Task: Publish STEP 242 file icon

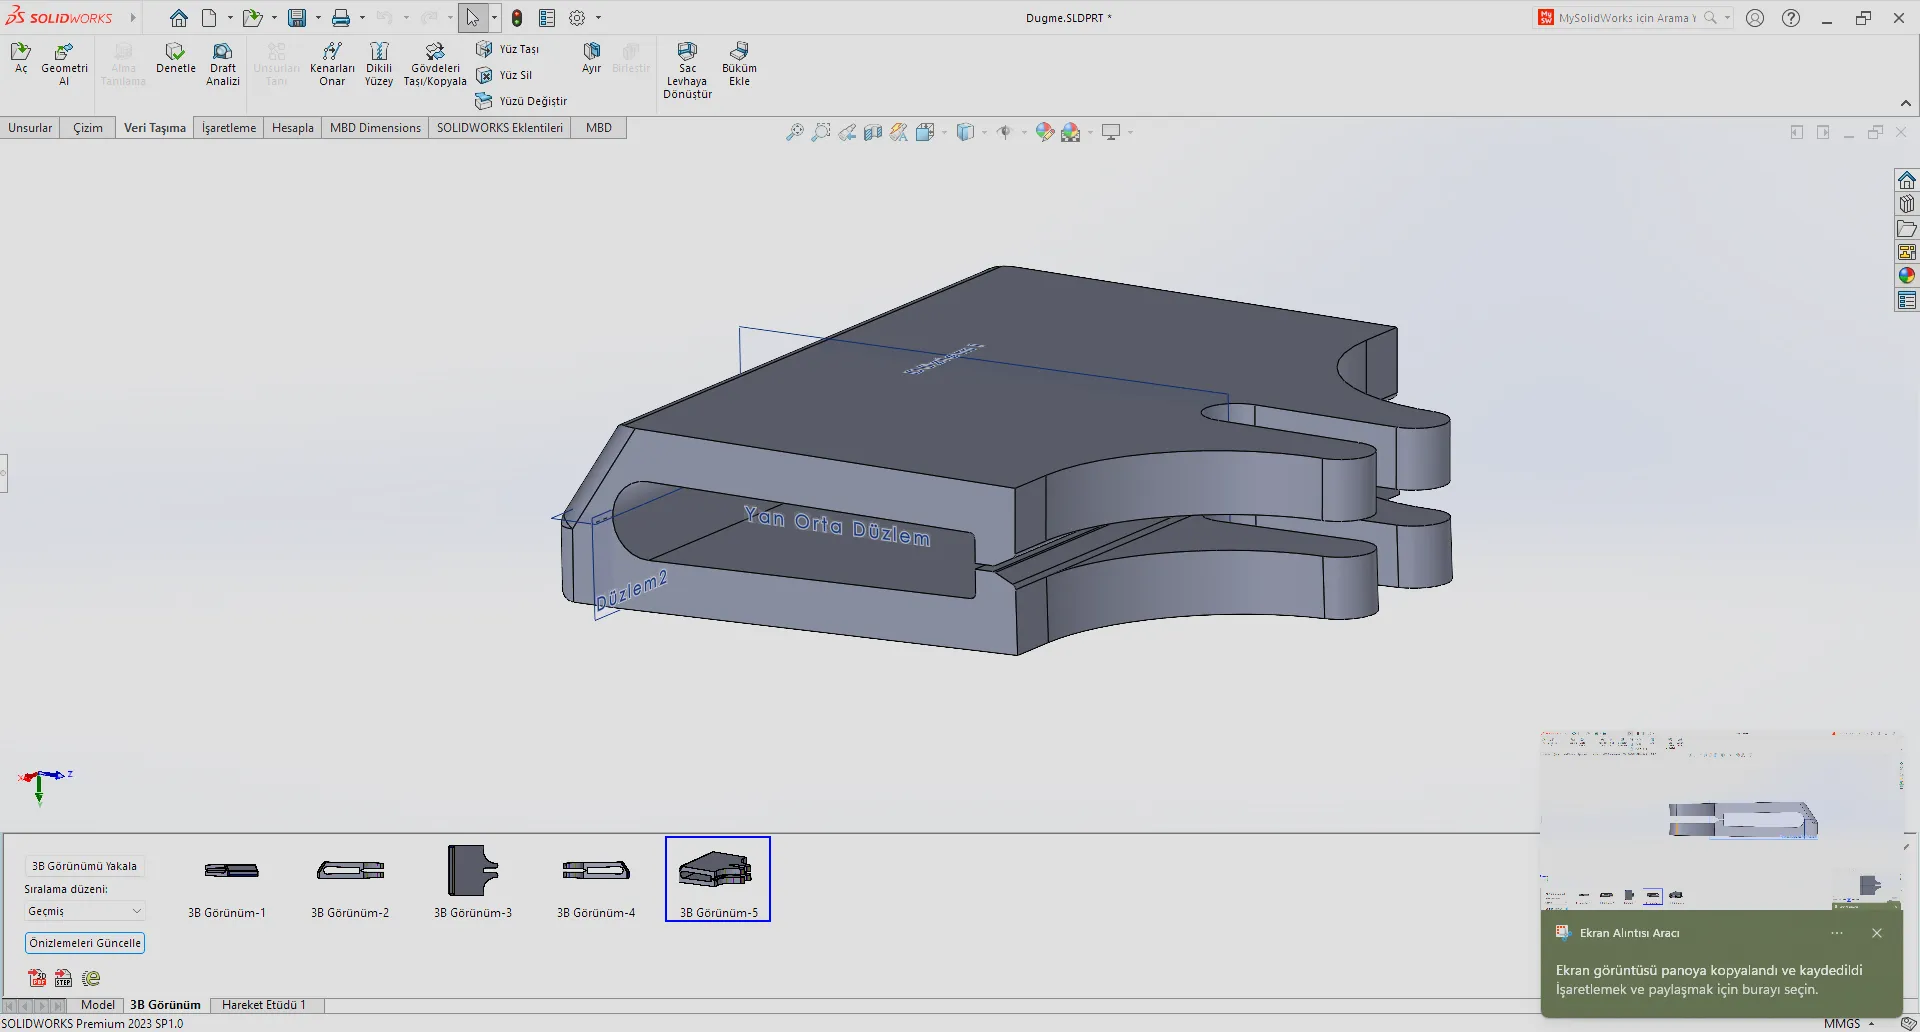Action: pyautogui.click(x=63, y=978)
